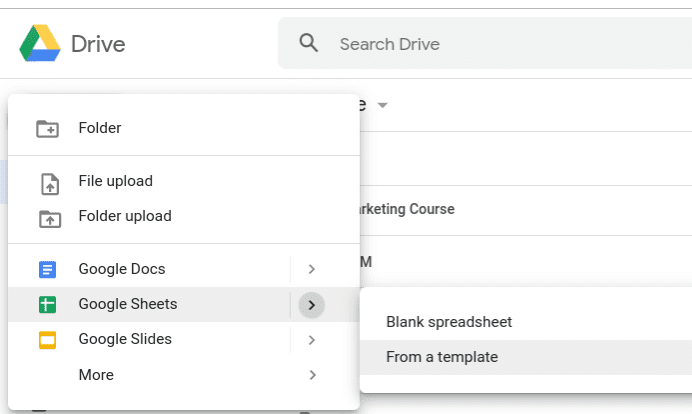Click the Google Docs icon

tap(47, 269)
